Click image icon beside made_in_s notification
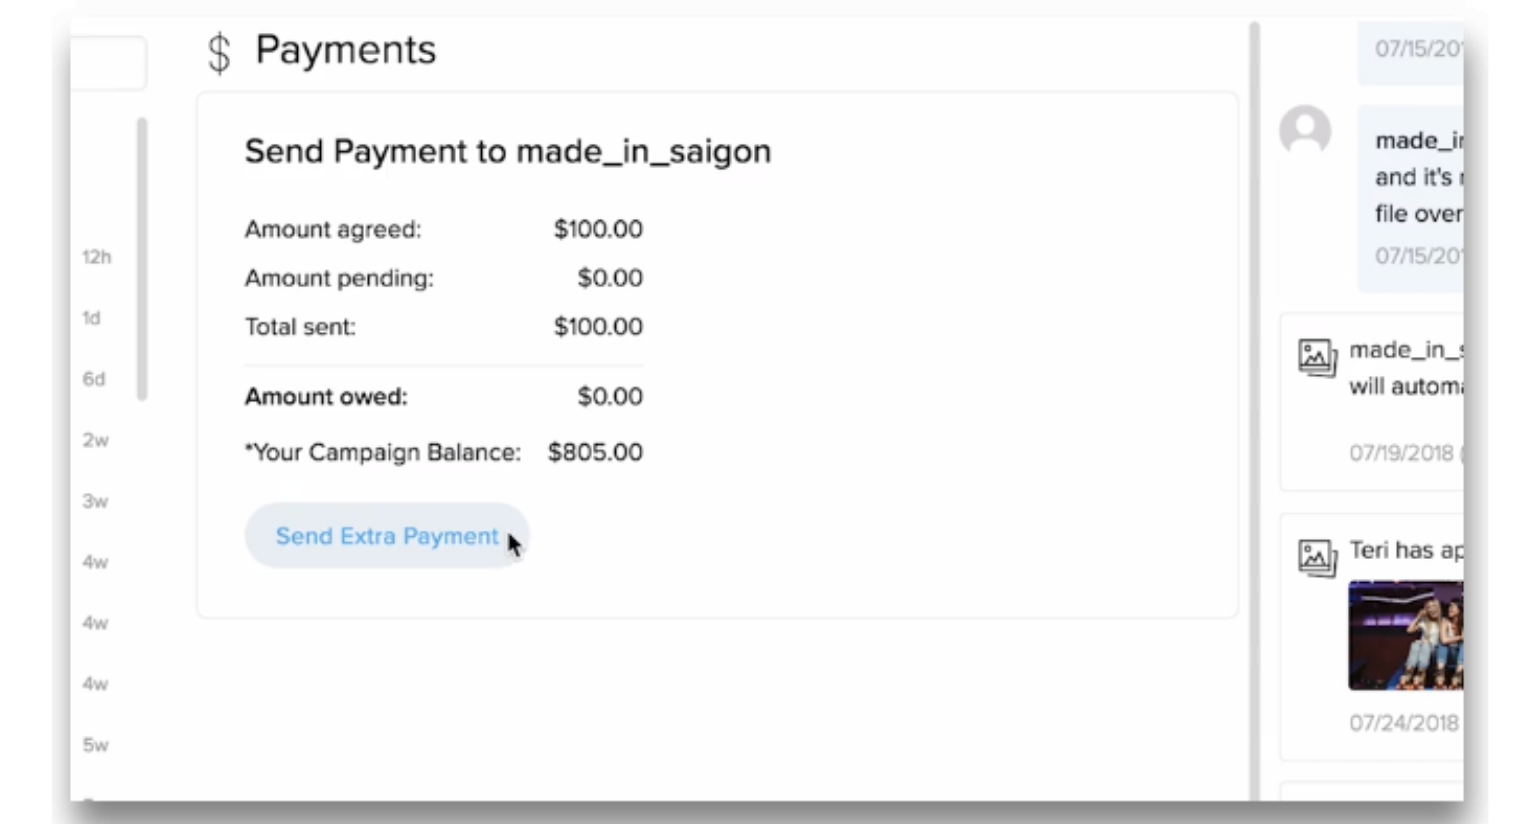The width and height of the screenshot is (1540, 824). pos(1317,357)
